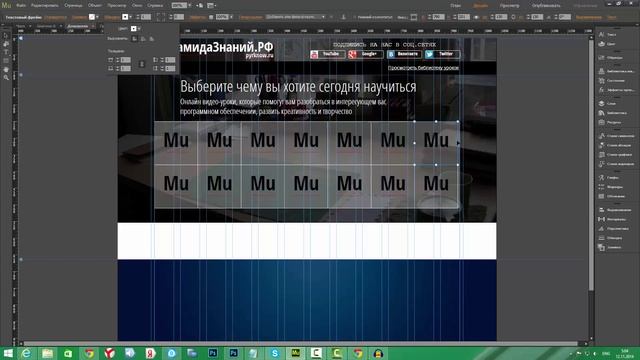
Task: Click the stroke color swatch in control bar
Action: click(x=125, y=17)
